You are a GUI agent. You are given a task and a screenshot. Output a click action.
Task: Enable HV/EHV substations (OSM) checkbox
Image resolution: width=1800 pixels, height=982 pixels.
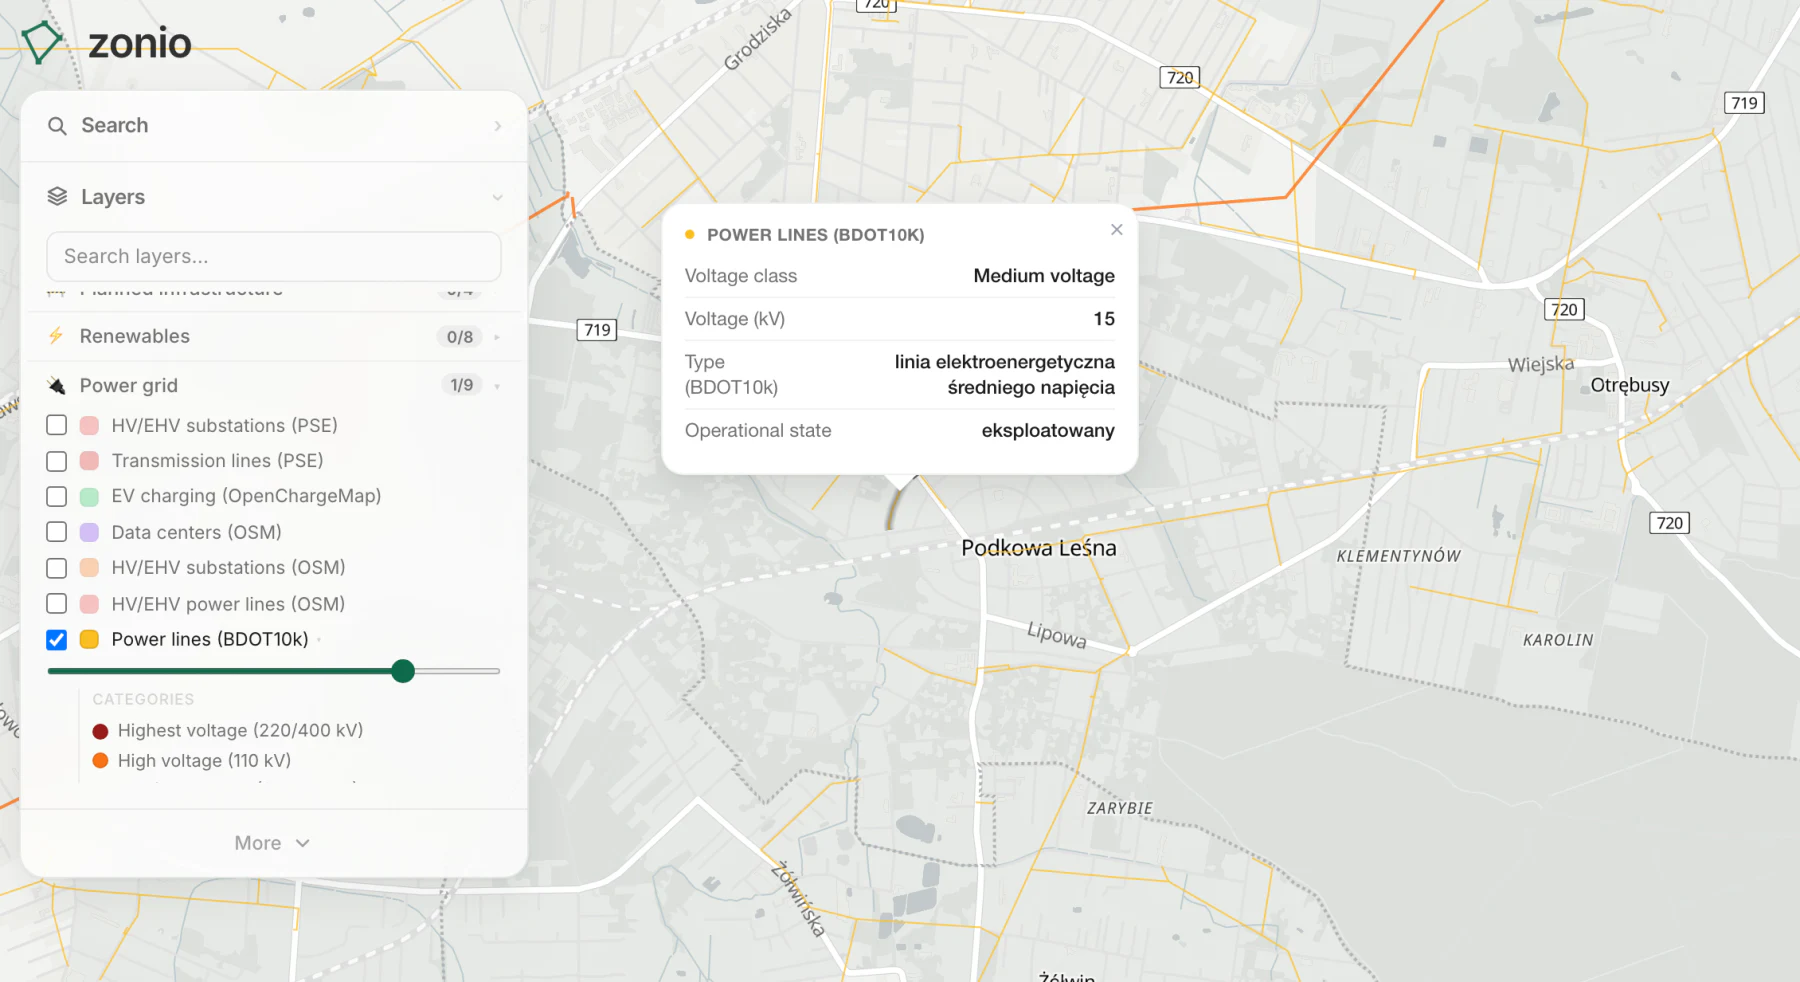click(57, 568)
